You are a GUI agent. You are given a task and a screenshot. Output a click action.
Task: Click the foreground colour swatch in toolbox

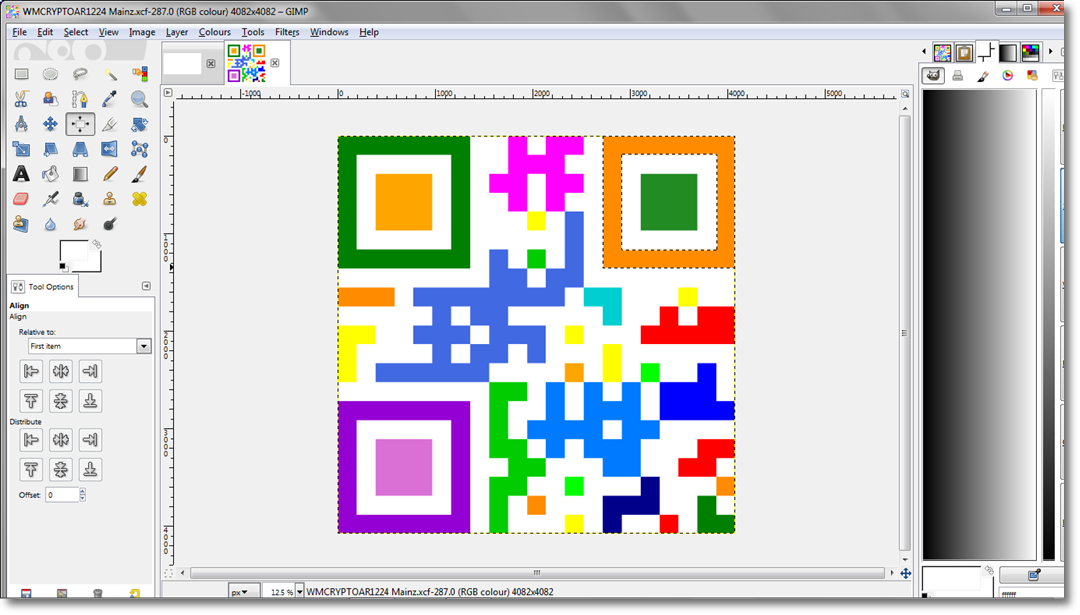(73, 251)
